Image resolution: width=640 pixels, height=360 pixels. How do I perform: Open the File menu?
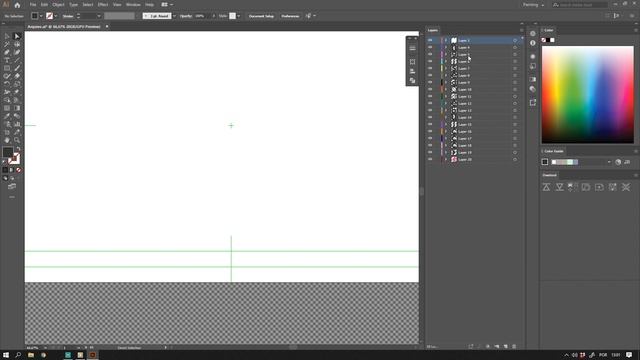tap(33, 4)
